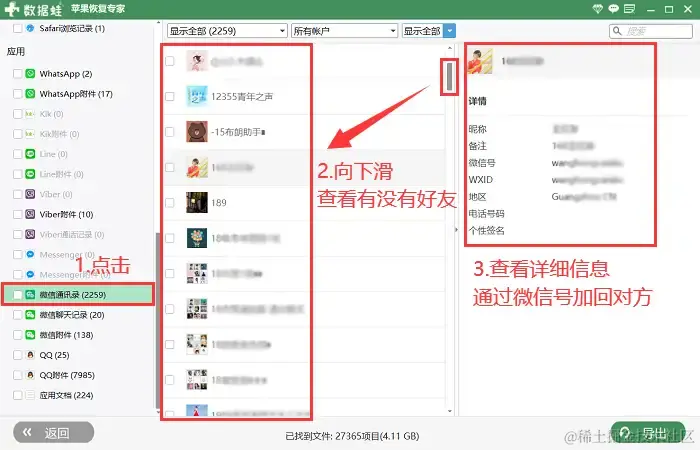The width and height of the screenshot is (700, 450).
Task: Select the 12355青年之声 contact row
Action: coord(303,96)
